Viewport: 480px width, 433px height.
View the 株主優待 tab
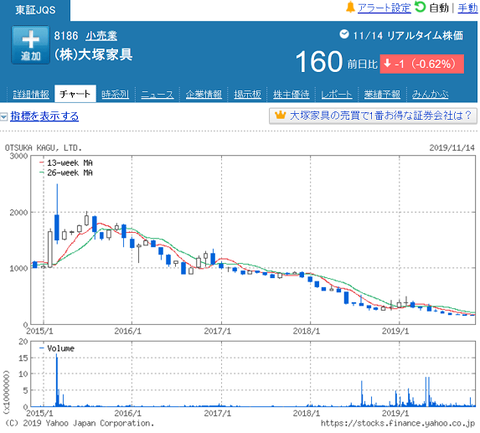291,94
